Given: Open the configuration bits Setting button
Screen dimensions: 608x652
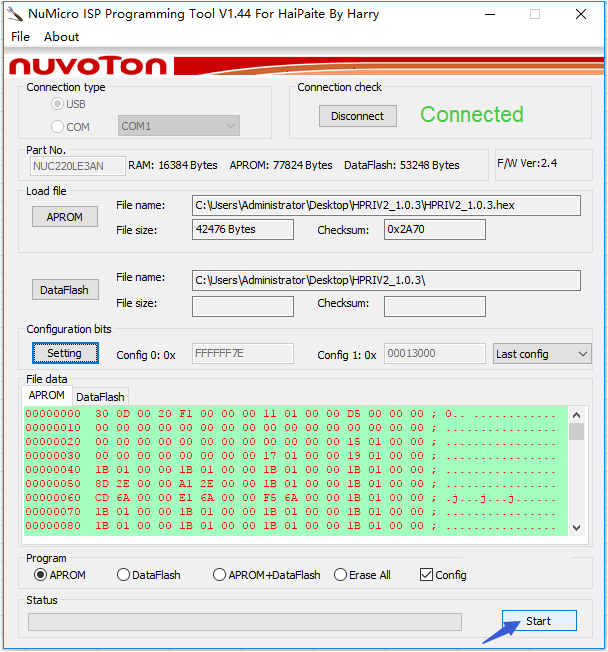Looking at the screenshot, I should tap(65, 353).
